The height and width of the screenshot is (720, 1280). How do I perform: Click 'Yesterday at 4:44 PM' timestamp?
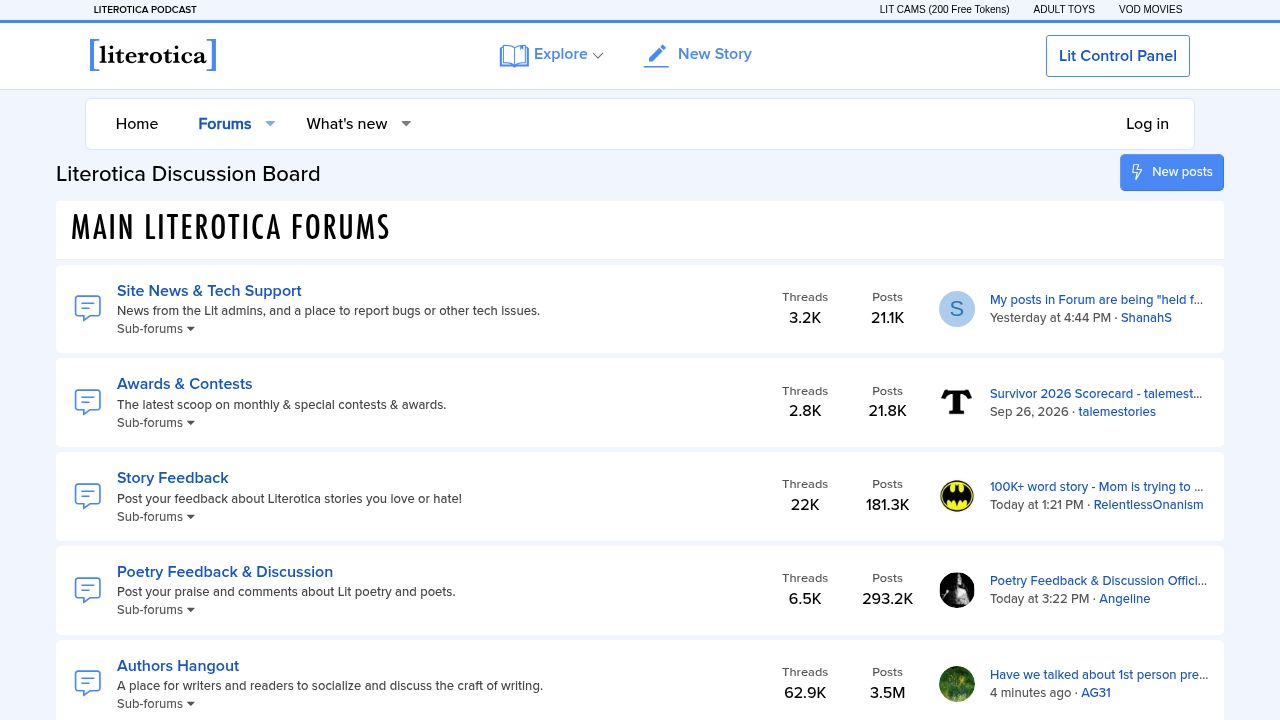click(1050, 318)
